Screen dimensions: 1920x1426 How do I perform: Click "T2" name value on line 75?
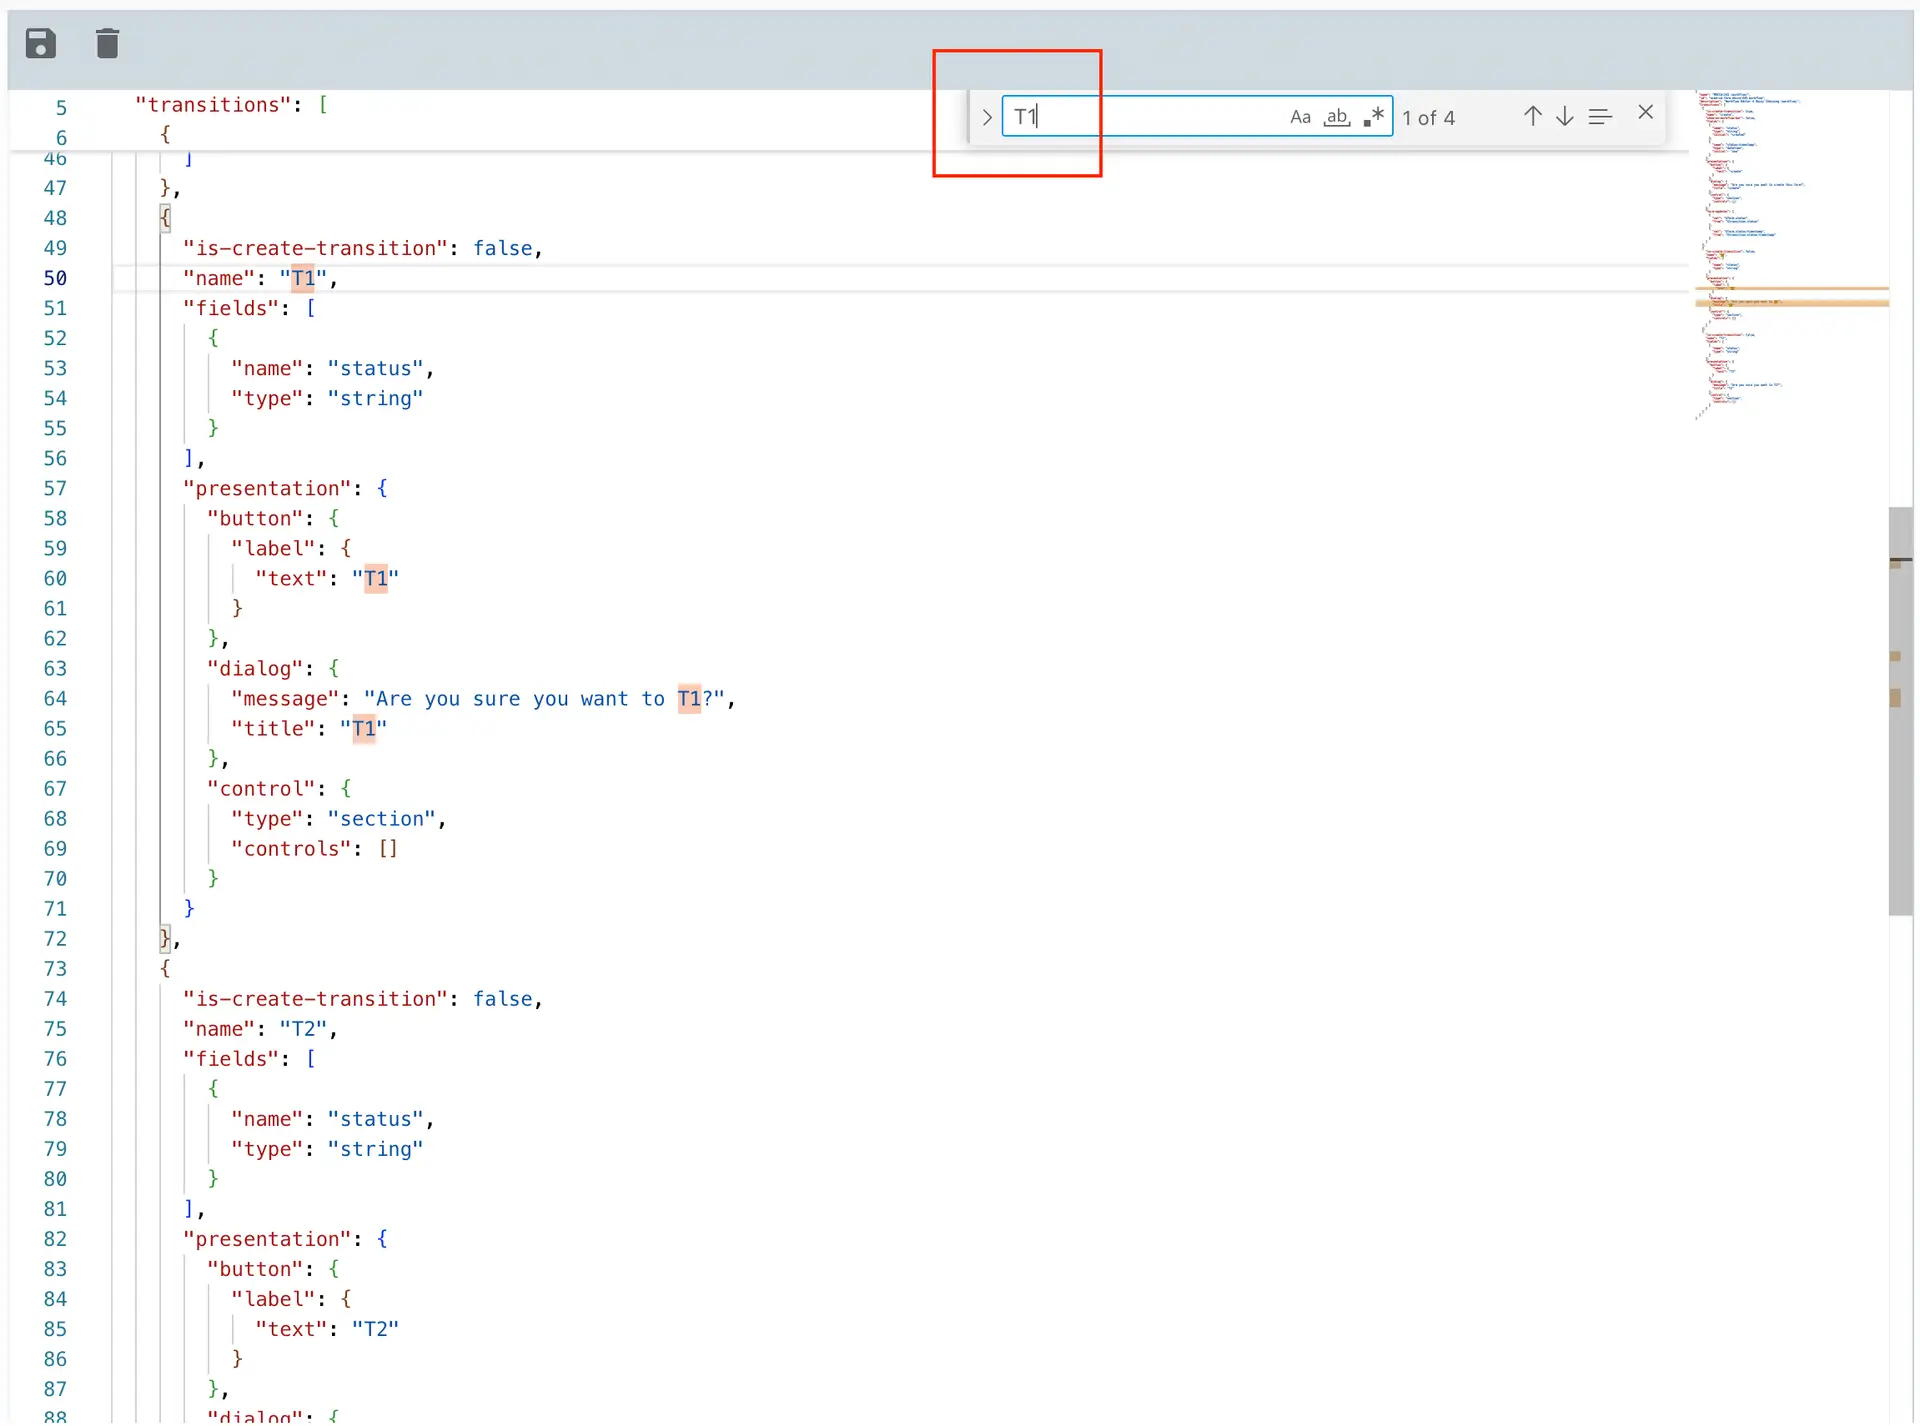coord(303,1028)
